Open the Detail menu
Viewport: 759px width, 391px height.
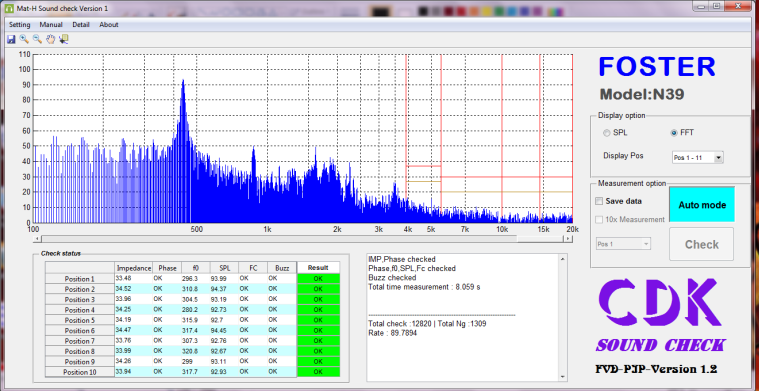(81, 25)
